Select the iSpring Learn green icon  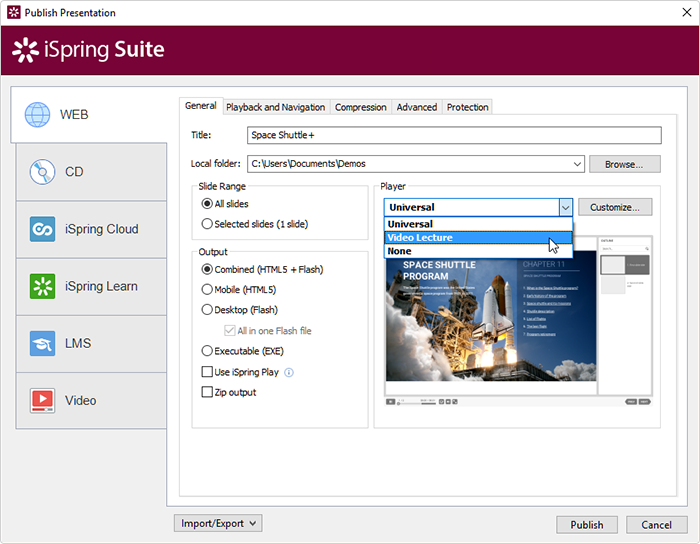tap(42, 286)
